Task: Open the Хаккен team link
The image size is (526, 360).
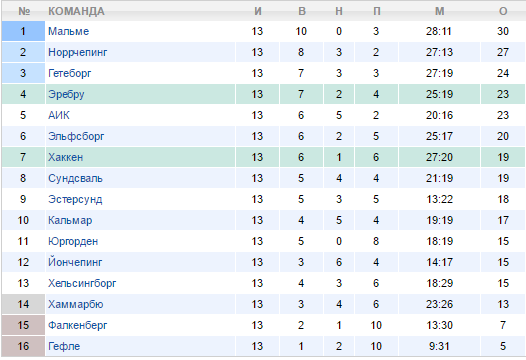Action: coord(65,157)
